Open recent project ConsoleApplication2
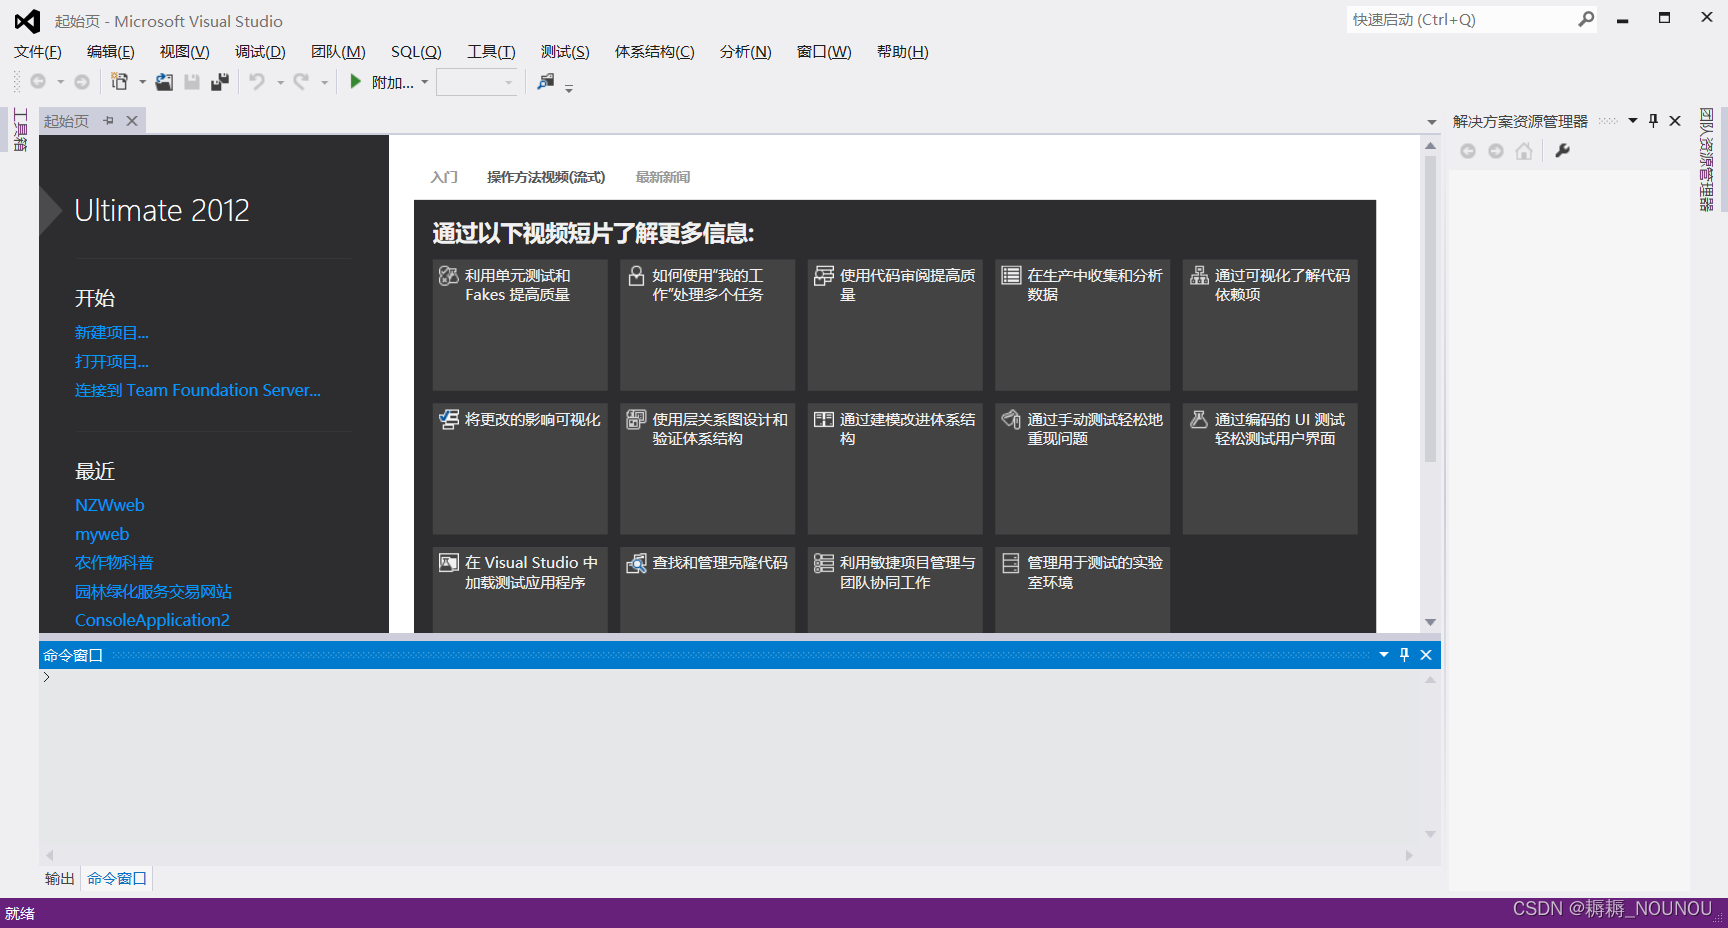Image resolution: width=1728 pixels, height=928 pixels. 152,621
